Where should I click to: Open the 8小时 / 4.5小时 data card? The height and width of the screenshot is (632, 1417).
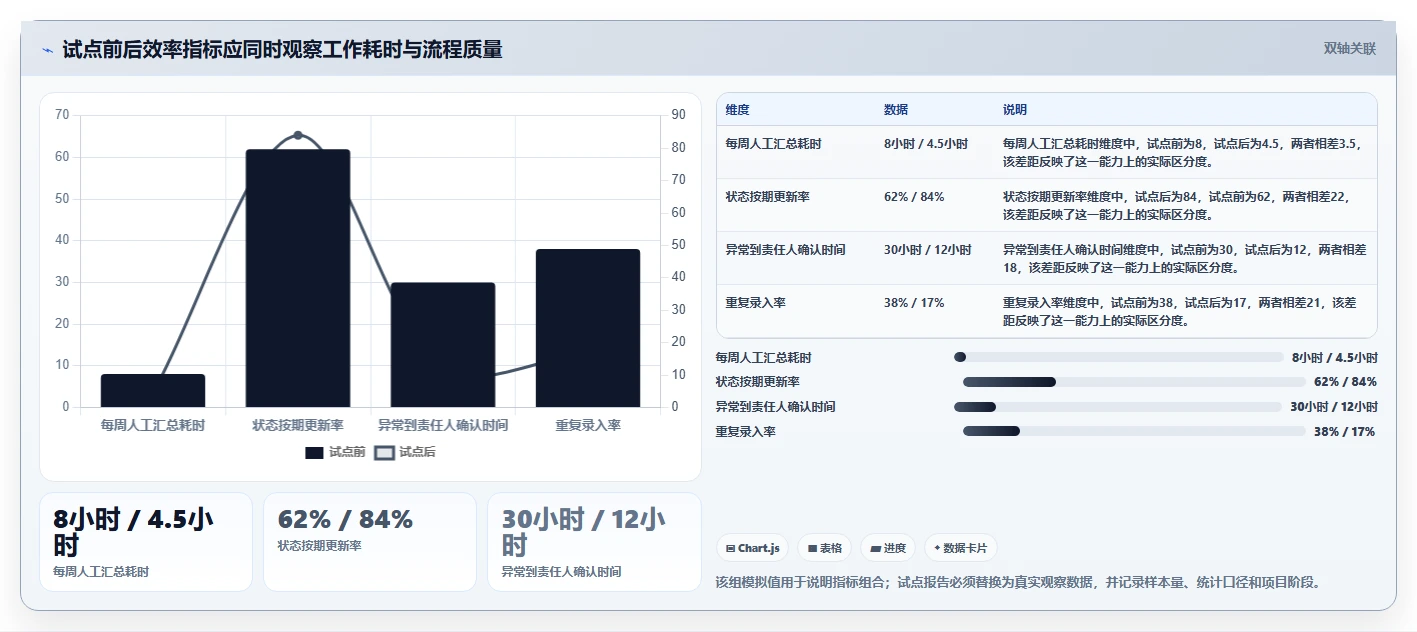[x=146, y=542]
